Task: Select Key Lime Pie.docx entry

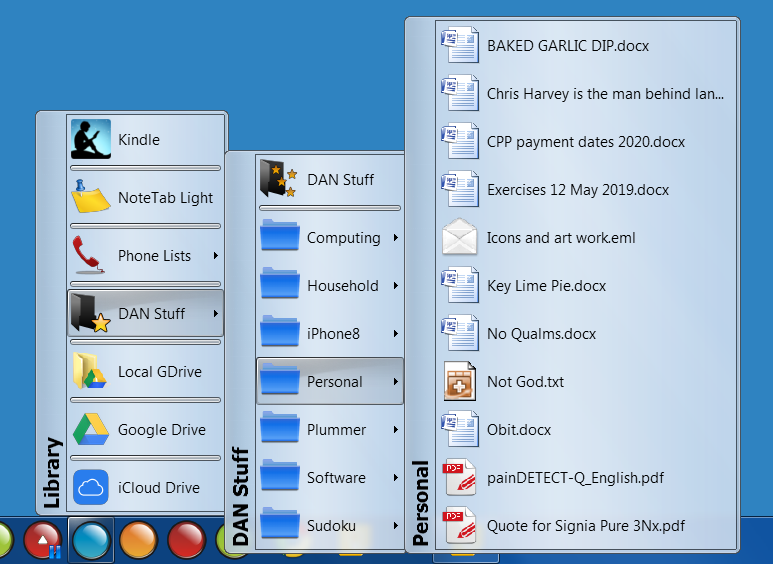Action: pyautogui.click(x=546, y=286)
